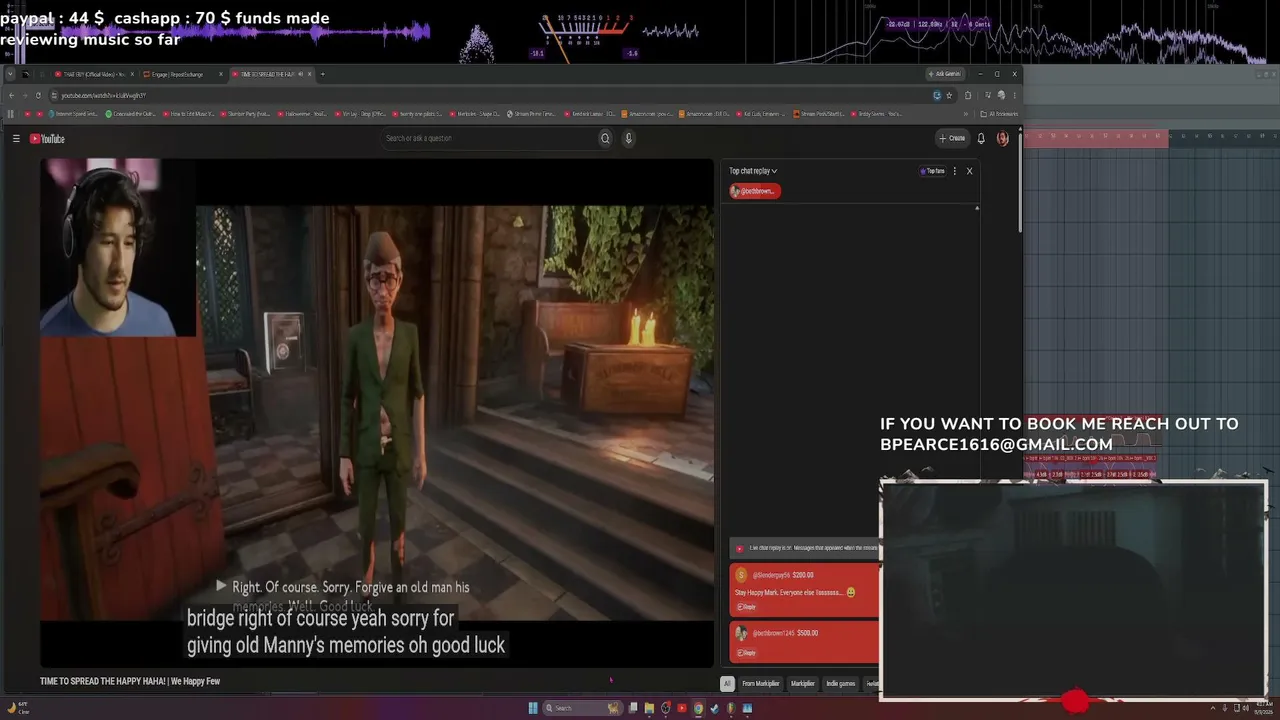This screenshot has width=1280, height=720.
Task: Select the From Markiplier filter chip
Action: coord(760,684)
